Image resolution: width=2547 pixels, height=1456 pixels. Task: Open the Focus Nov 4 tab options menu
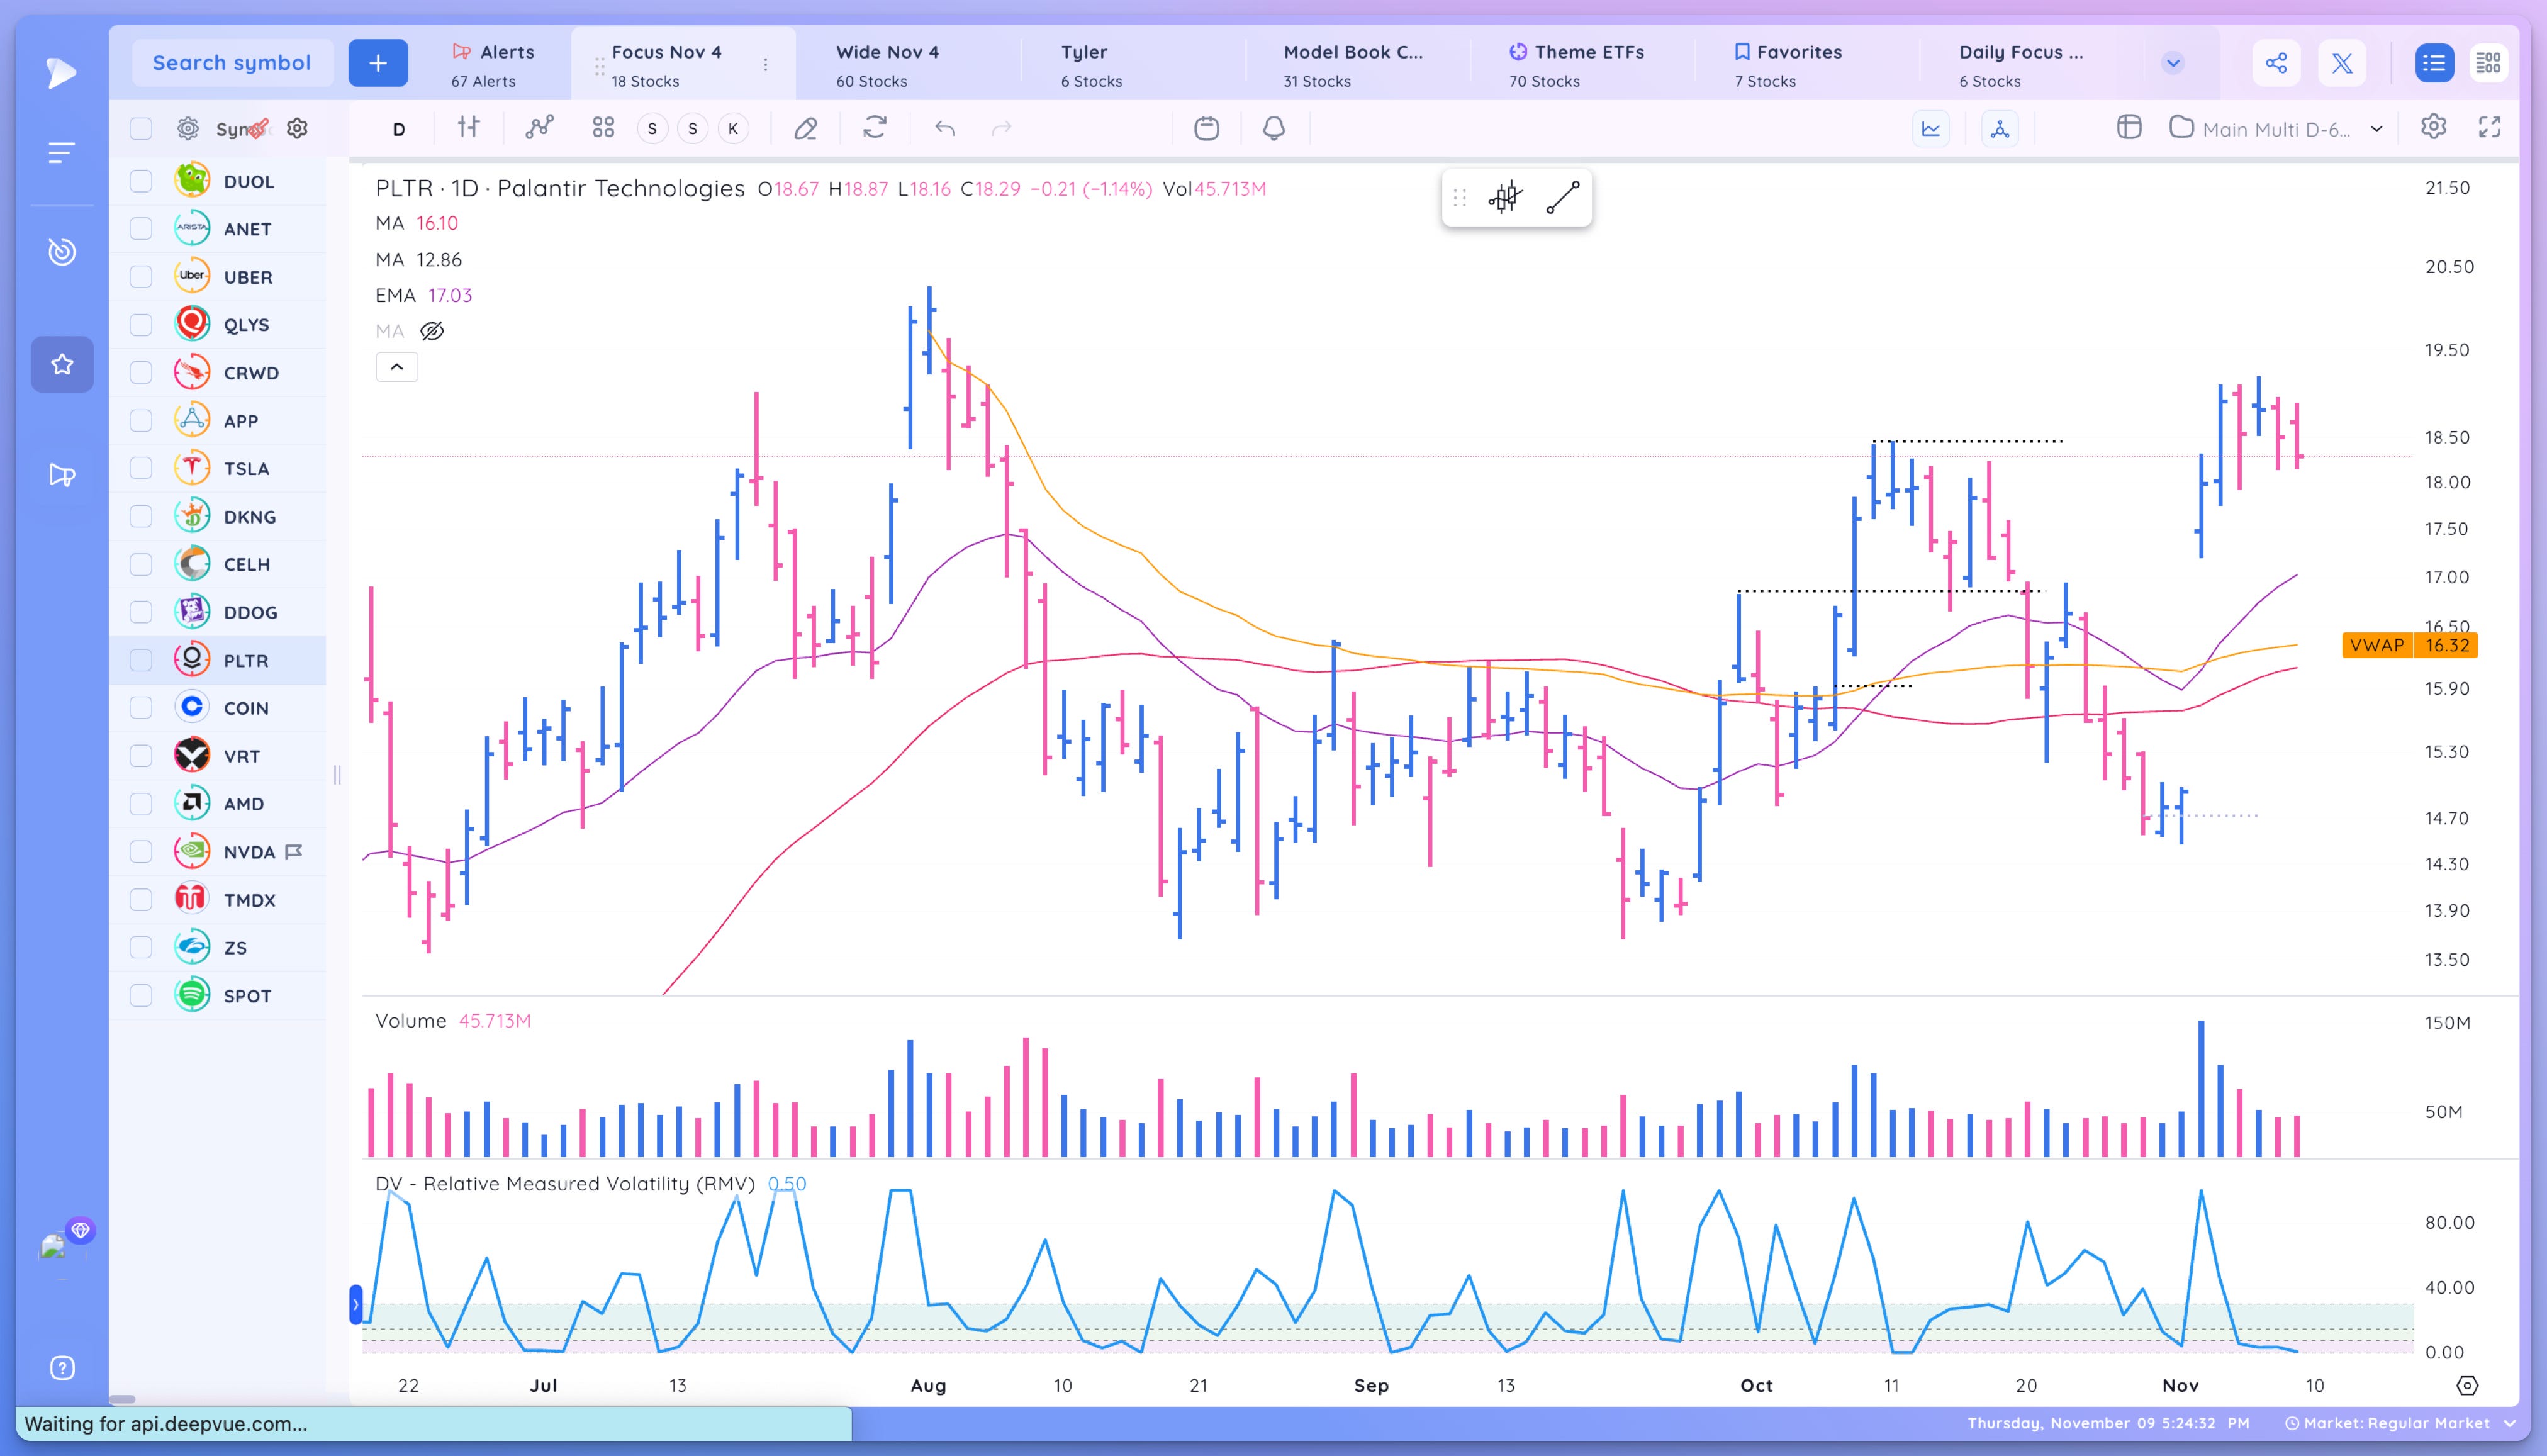766,64
